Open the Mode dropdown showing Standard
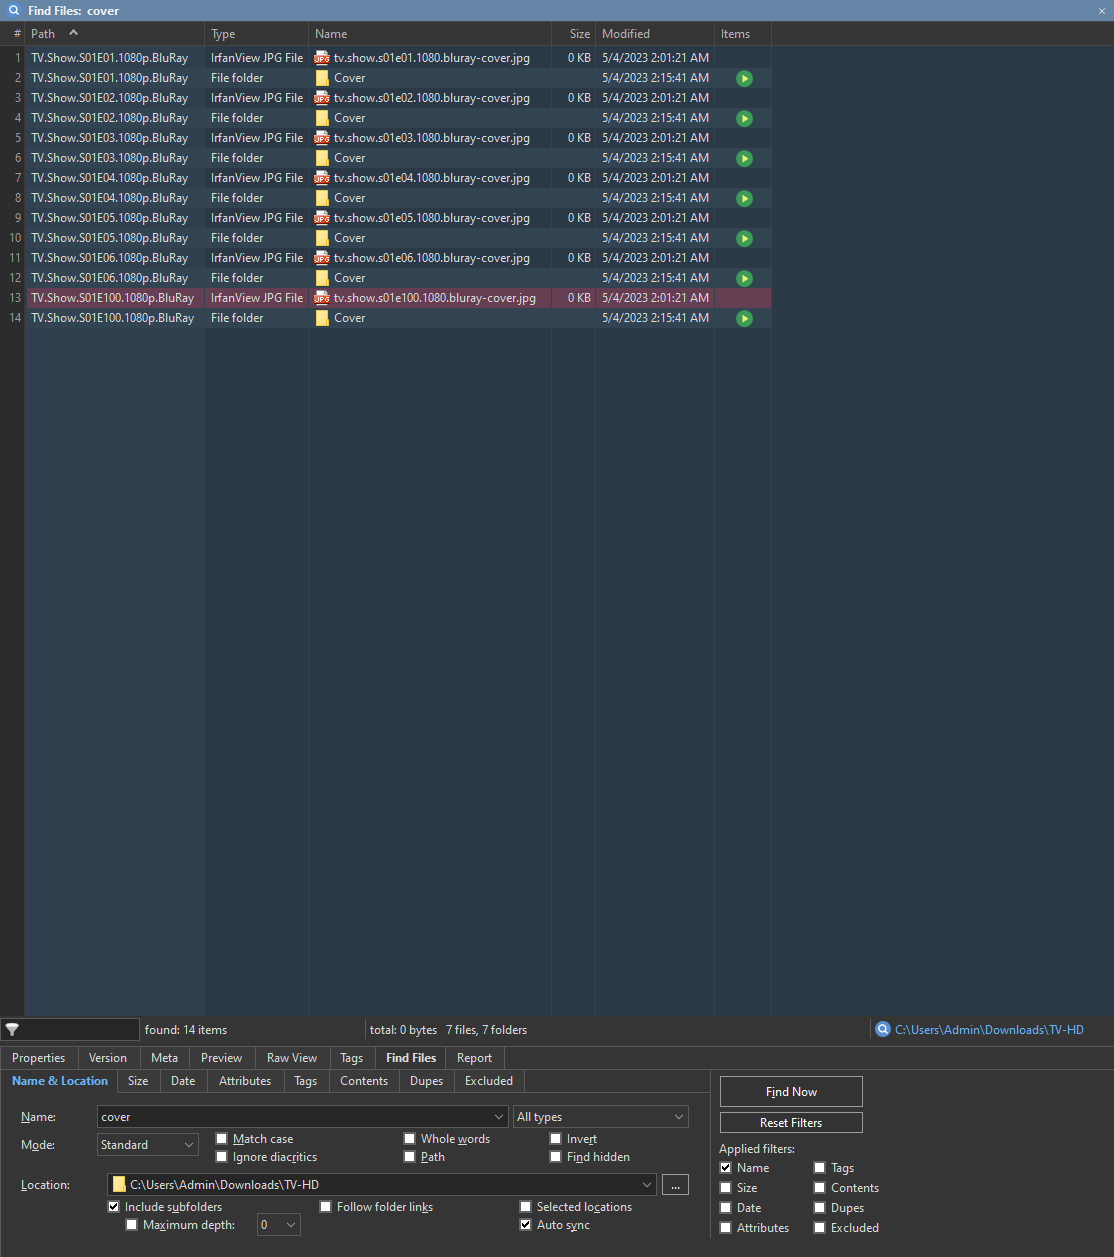 147,1144
